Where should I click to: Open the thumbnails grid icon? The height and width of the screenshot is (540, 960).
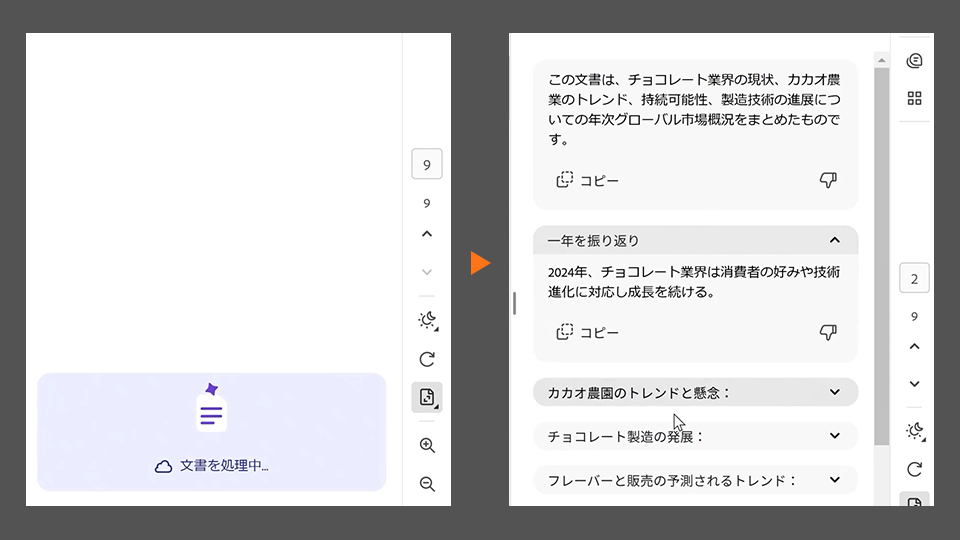click(914, 98)
